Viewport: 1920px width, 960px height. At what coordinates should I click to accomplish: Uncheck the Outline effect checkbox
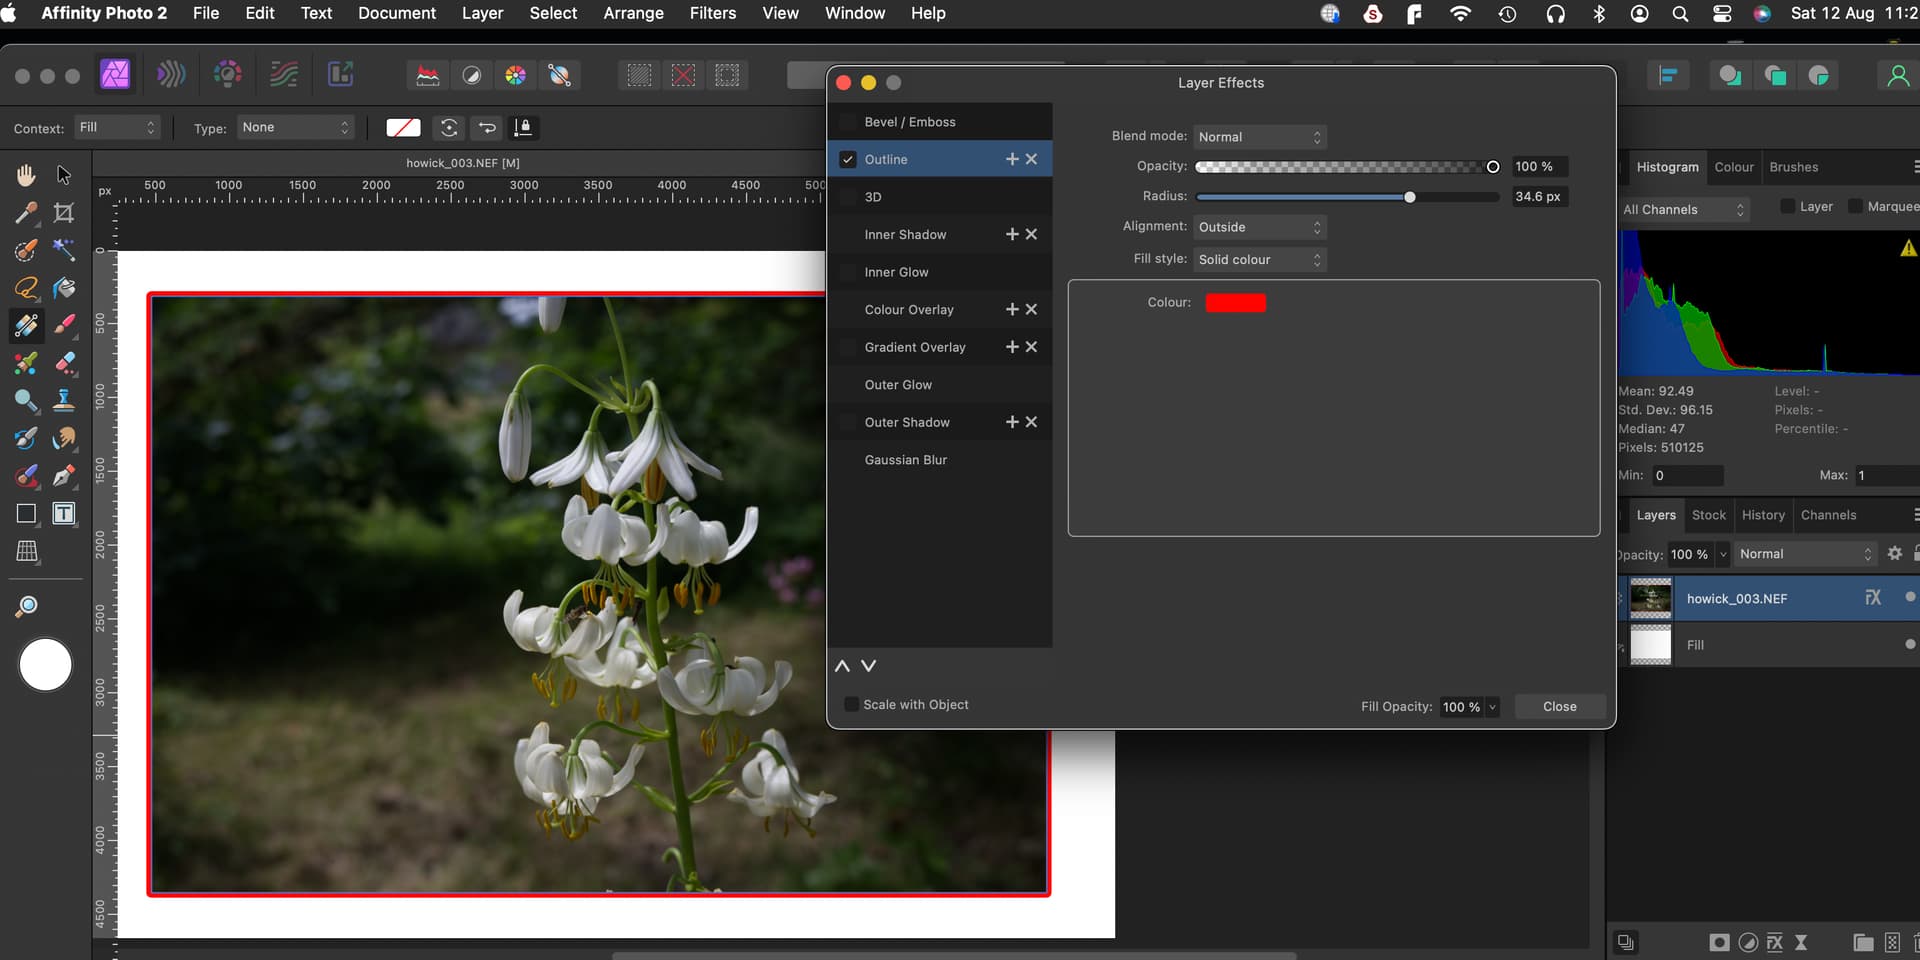(848, 159)
